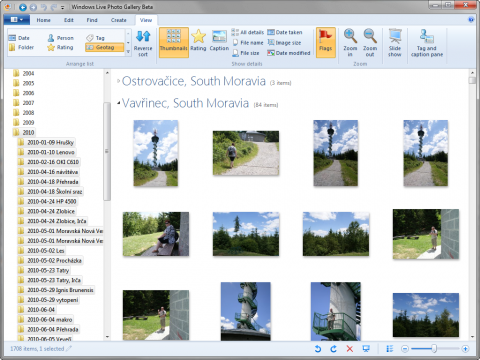Image resolution: width=480 pixels, height=360 pixels.
Task: Click the Back navigation arrow
Action: point(22,7)
